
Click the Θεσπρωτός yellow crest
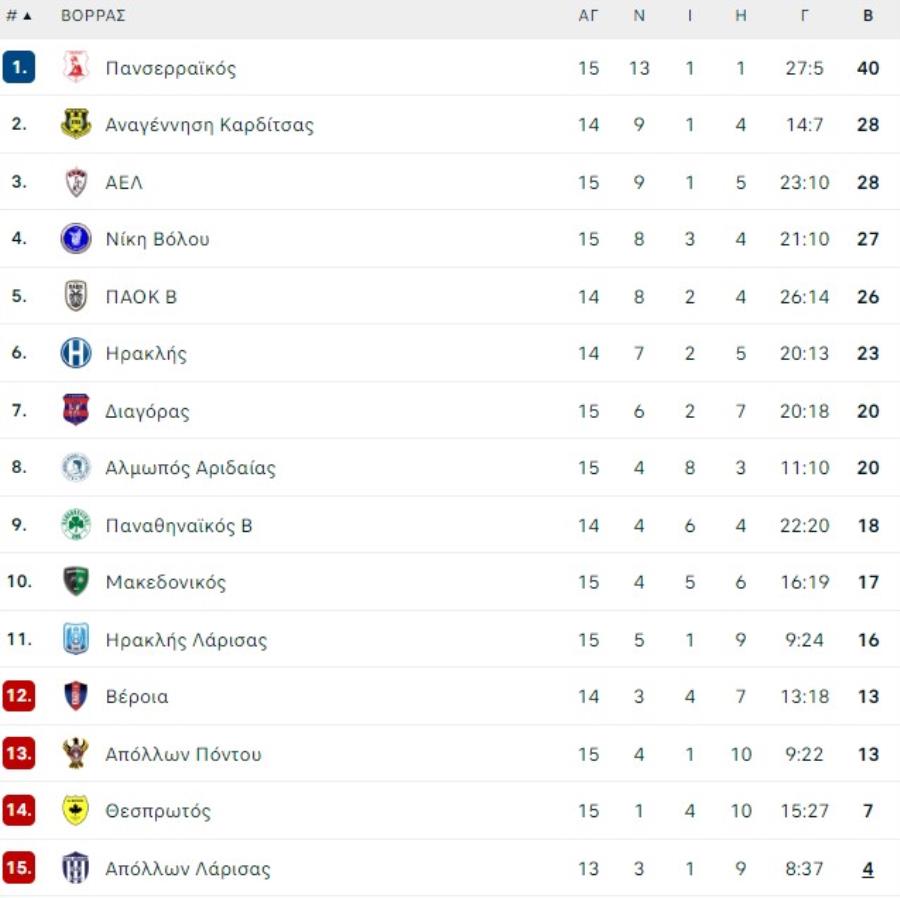point(76,810)
